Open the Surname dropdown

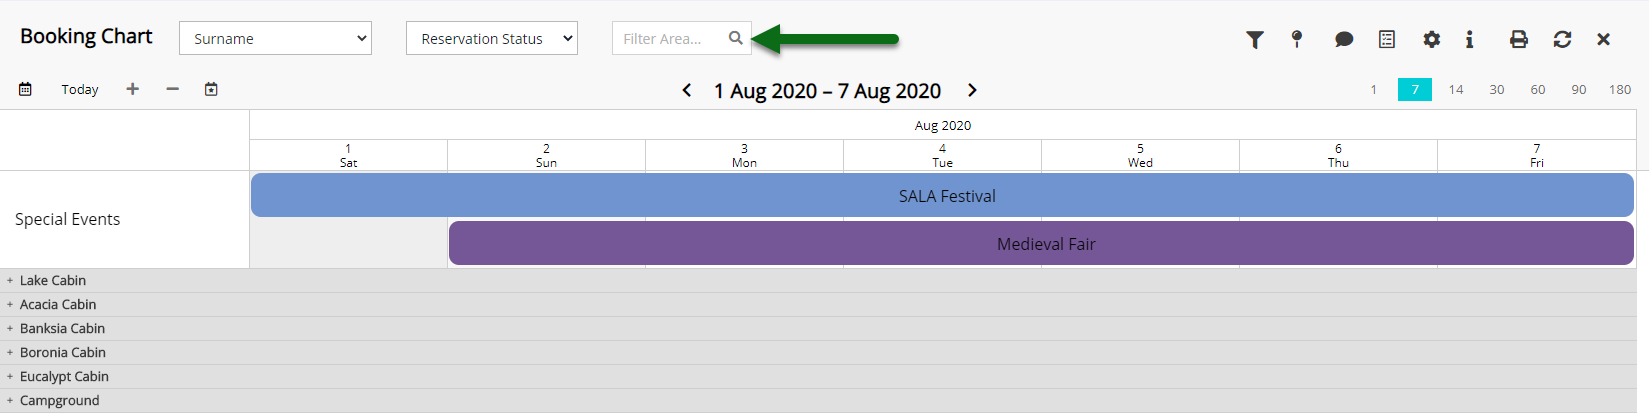click(275, 38)
